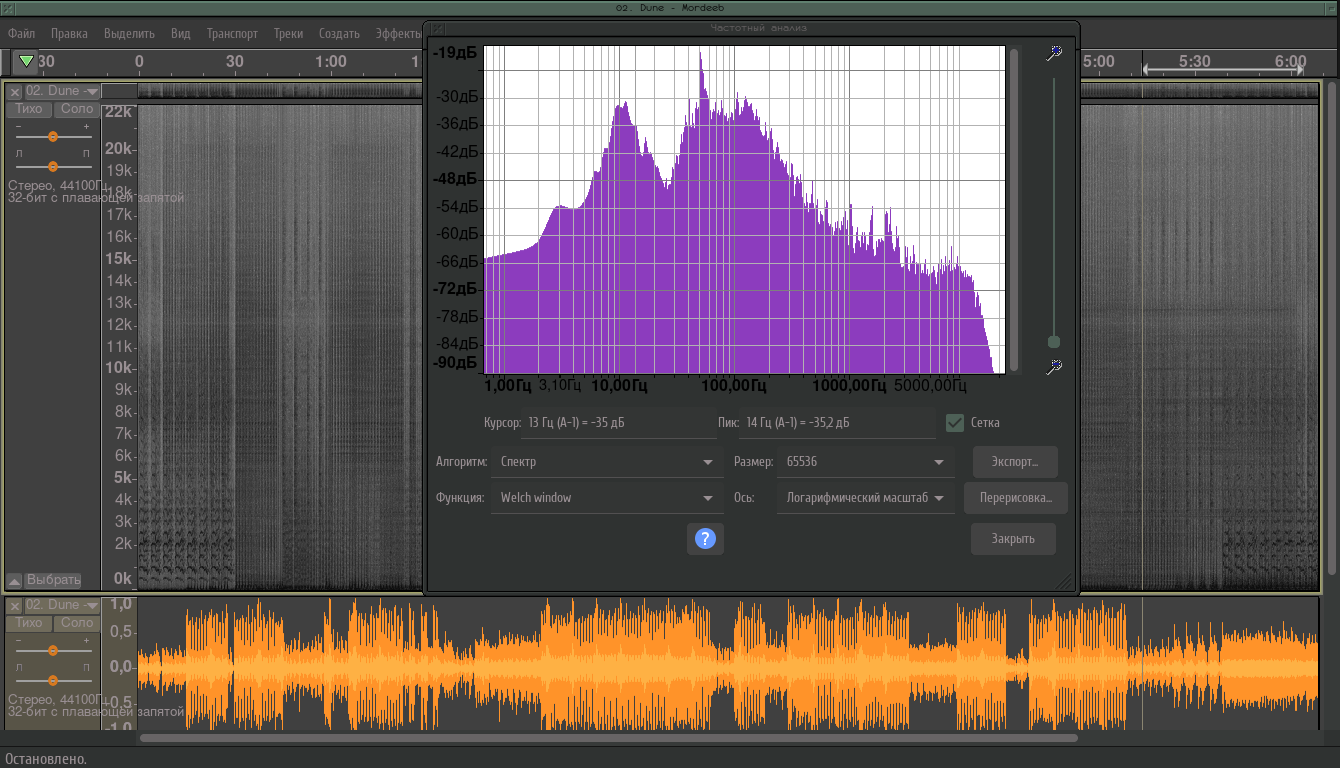Close the second 02. Dune waveform track
The width and height of the screenshot is (1340, 768).
[15, 605]
